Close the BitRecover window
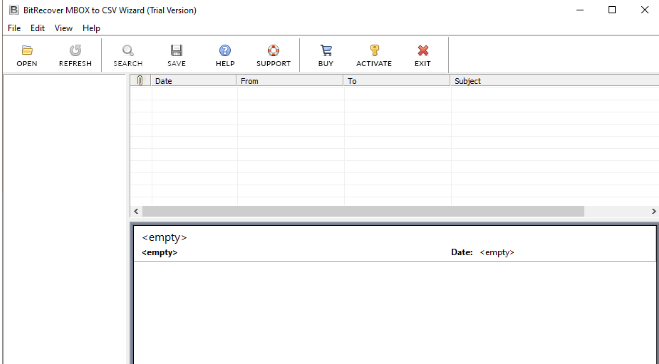 pyautogui.click(x=644, y=10)
